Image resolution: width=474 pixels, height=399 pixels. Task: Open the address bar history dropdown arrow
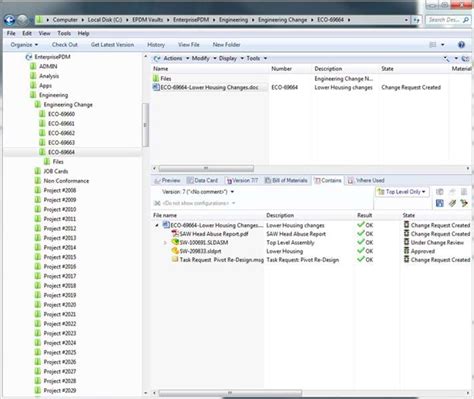click(406, 20)
